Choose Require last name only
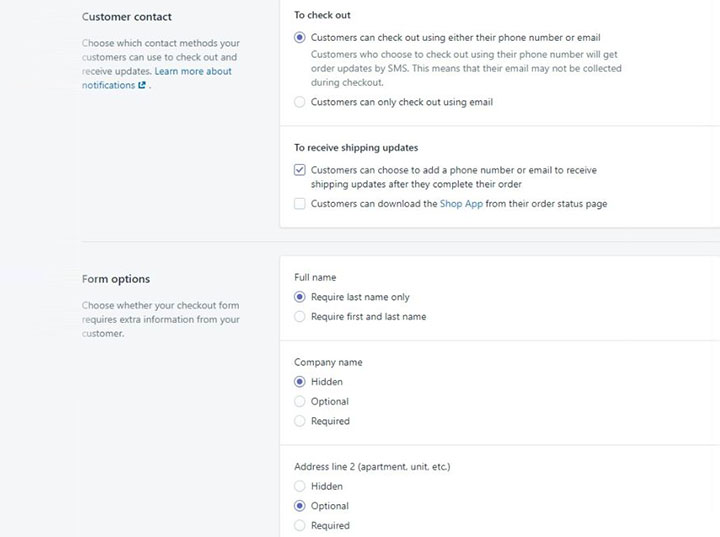 pyautogui.click(x=299, y=297)
